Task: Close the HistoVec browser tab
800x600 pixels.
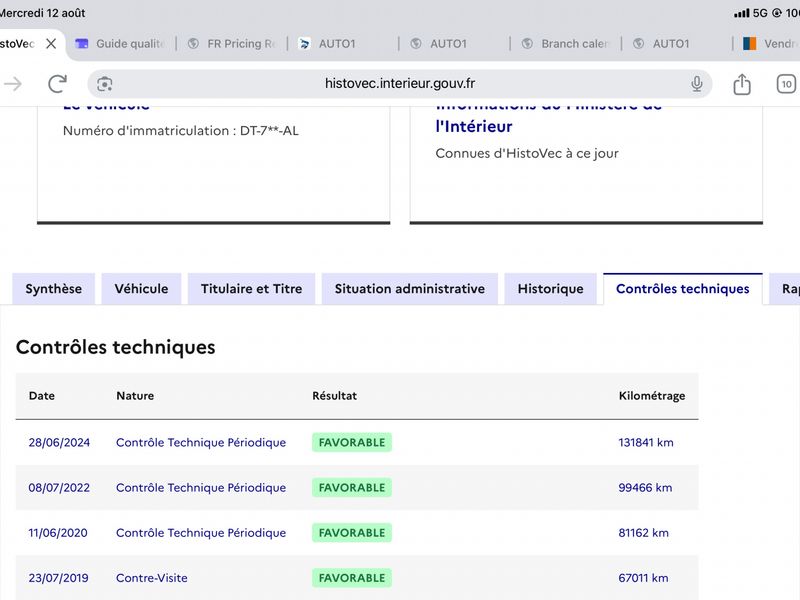Action: click(51, 44)
